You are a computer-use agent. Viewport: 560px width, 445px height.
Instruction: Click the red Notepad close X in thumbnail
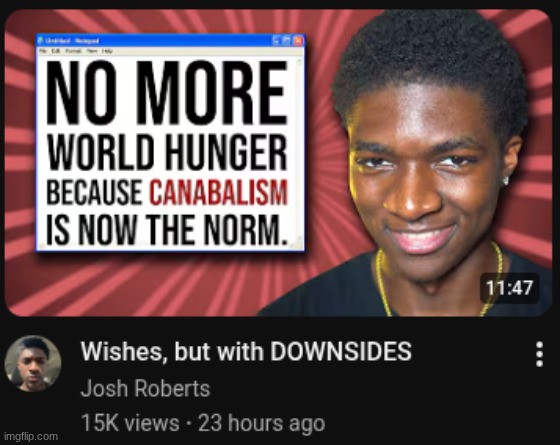[x=298, y=41]
